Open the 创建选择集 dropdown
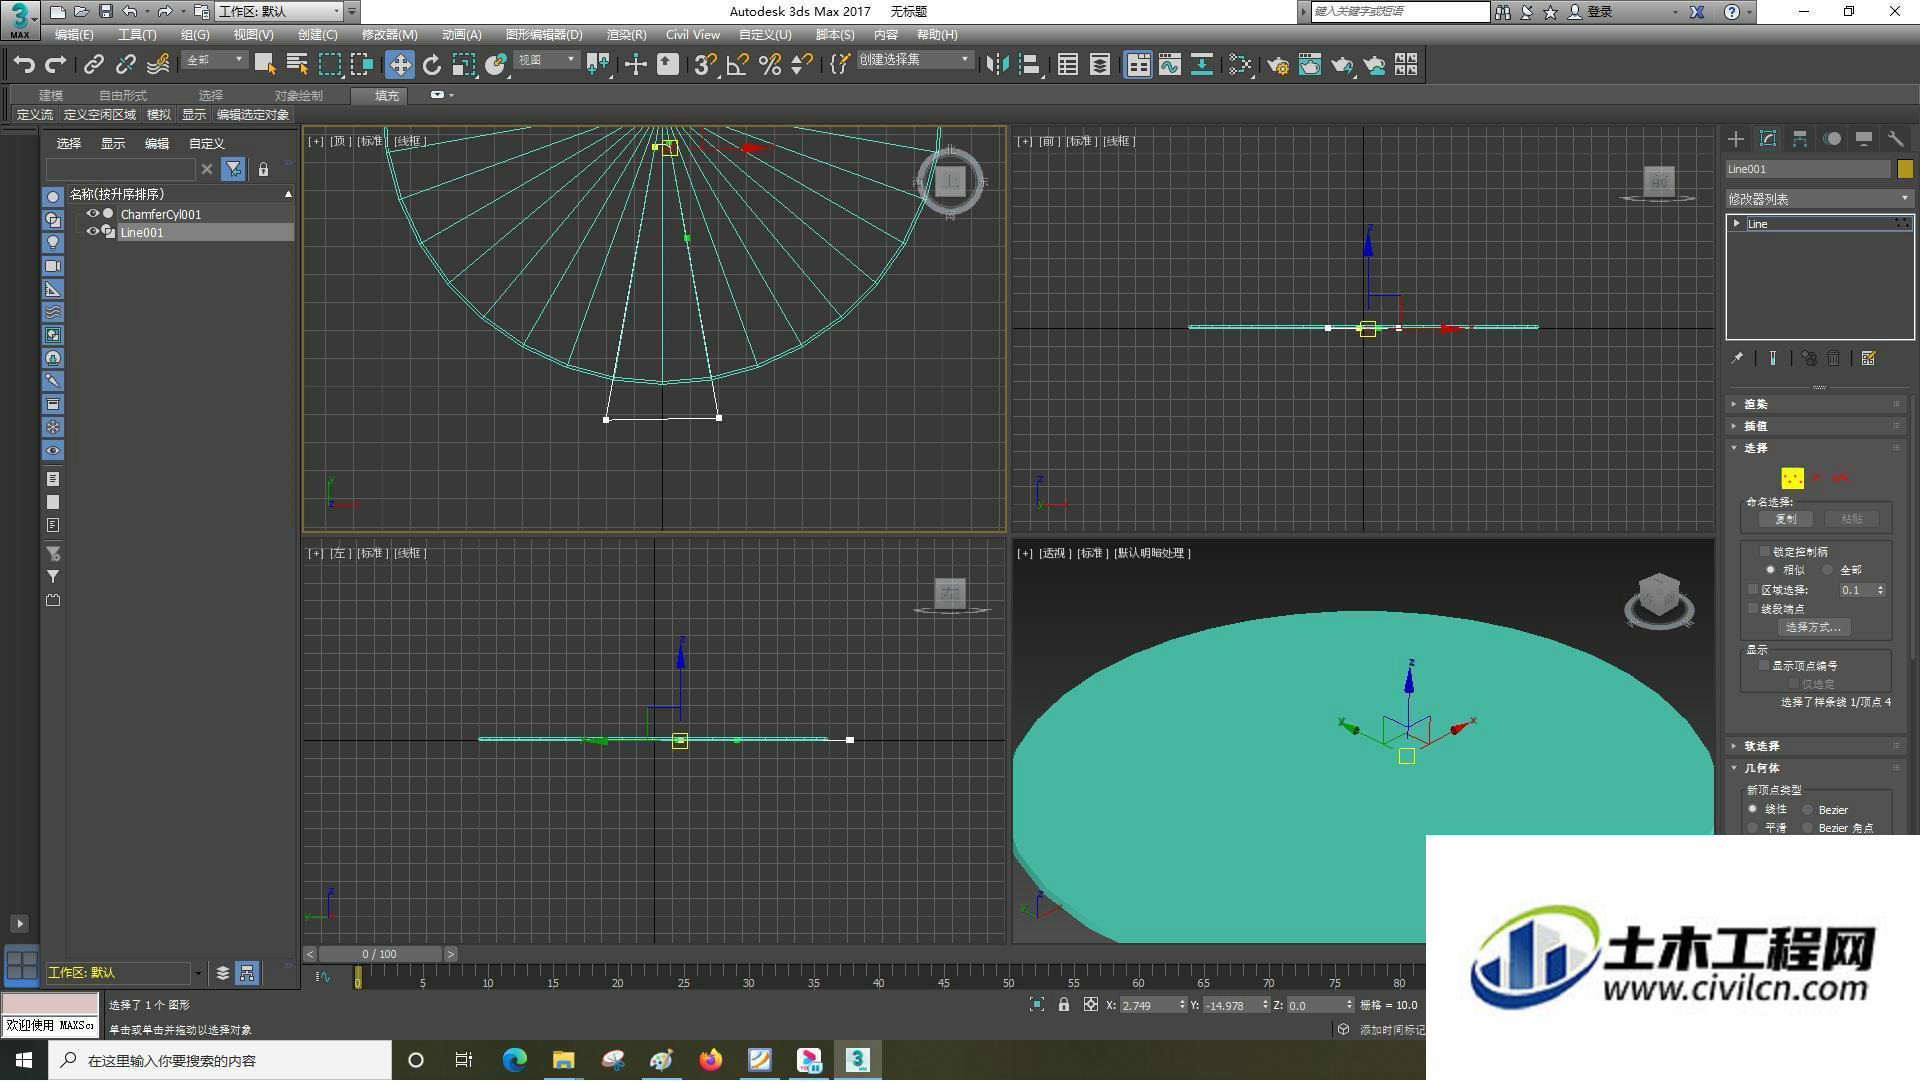 tap(915, 60)
